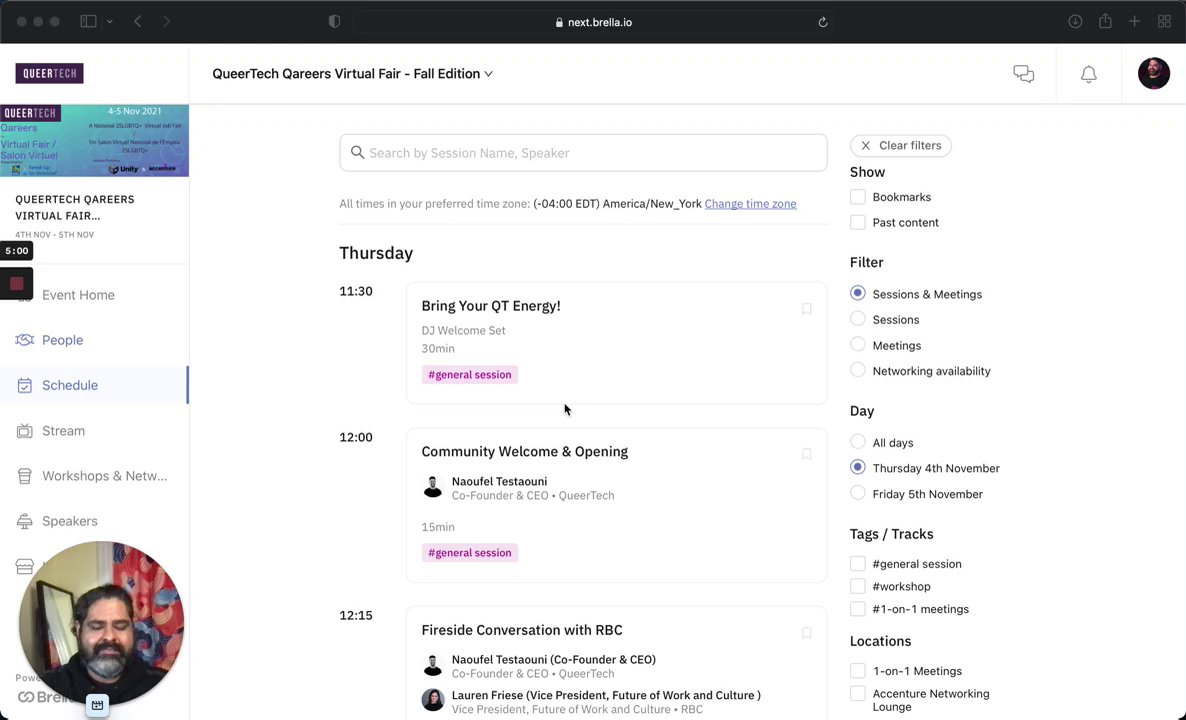Click the X icon to clear filters
The image size is (1186, 720).
865,146
